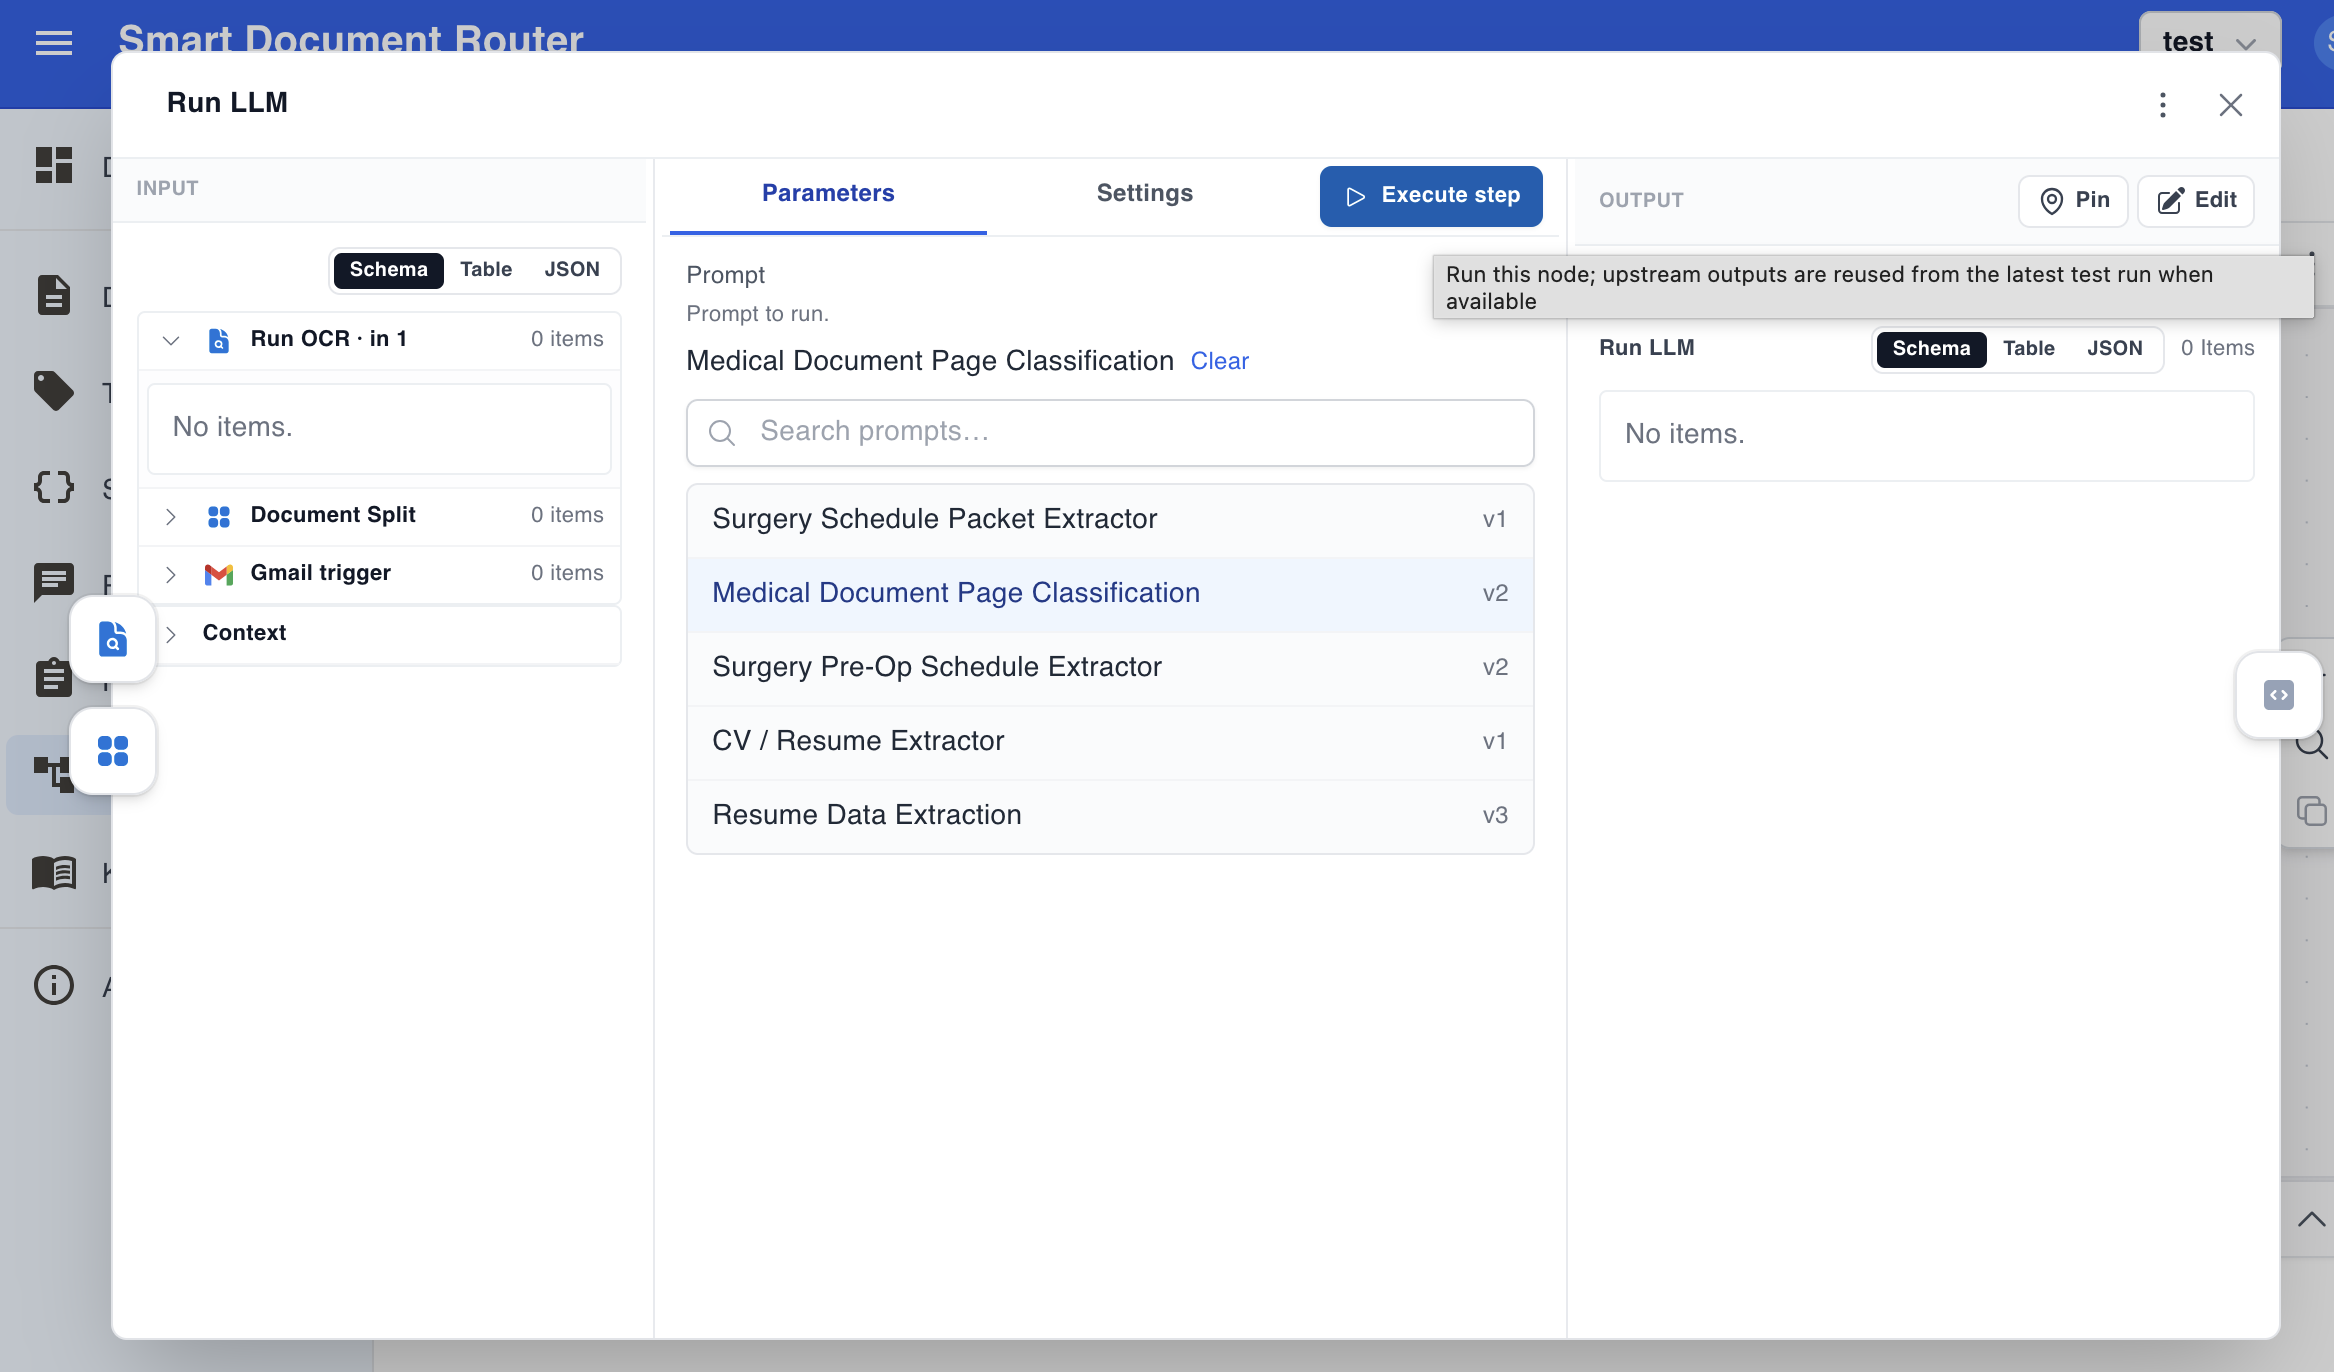This screenshot has width=2334, height=1372.
Task: Switch input view to Table
Action: pyautogui.click(x=486, y=270)
